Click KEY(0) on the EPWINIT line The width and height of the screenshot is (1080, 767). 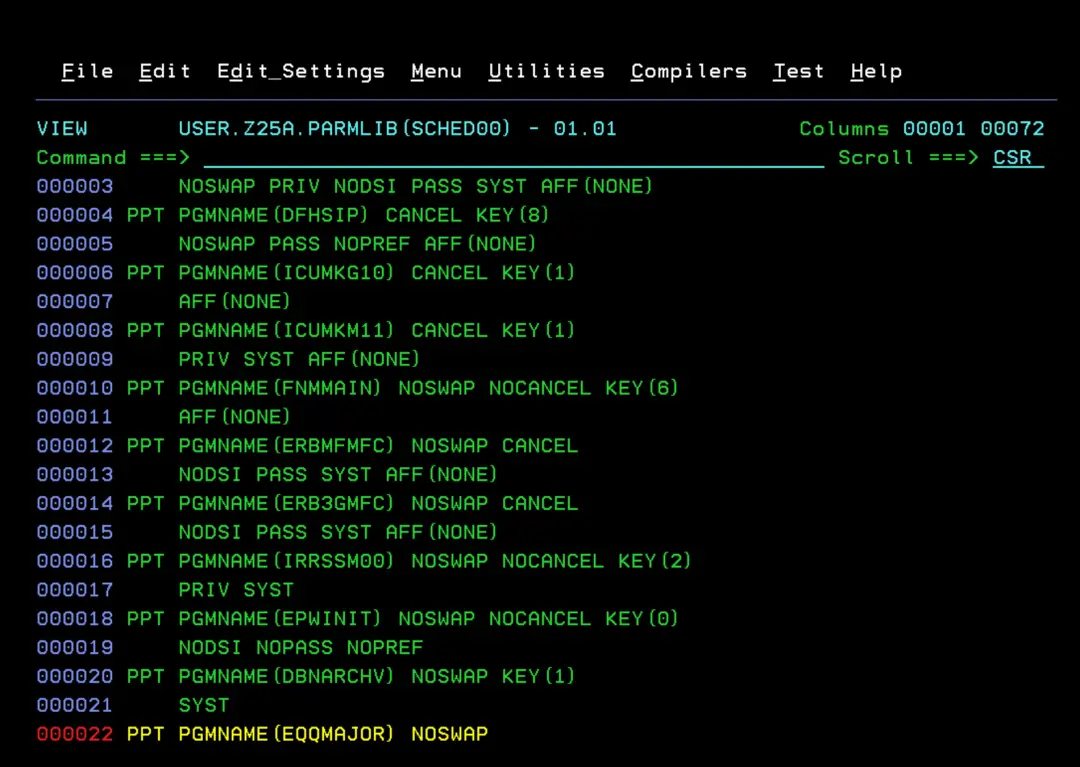[642, 620]
